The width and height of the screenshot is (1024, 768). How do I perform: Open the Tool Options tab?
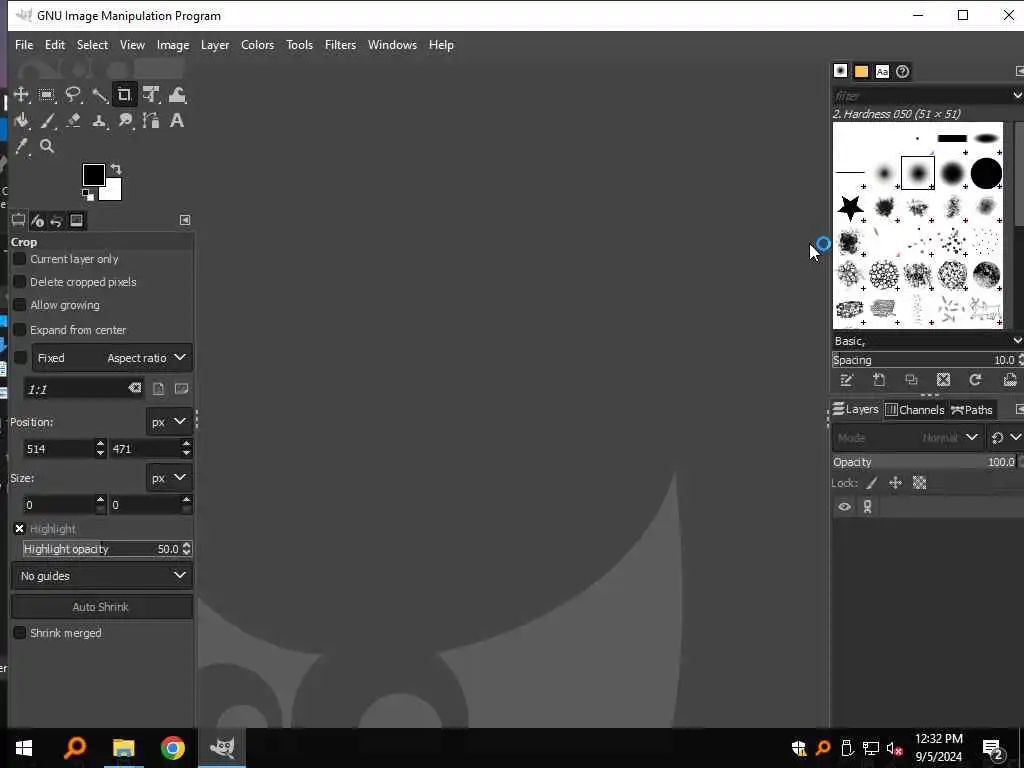click(18, 221)
